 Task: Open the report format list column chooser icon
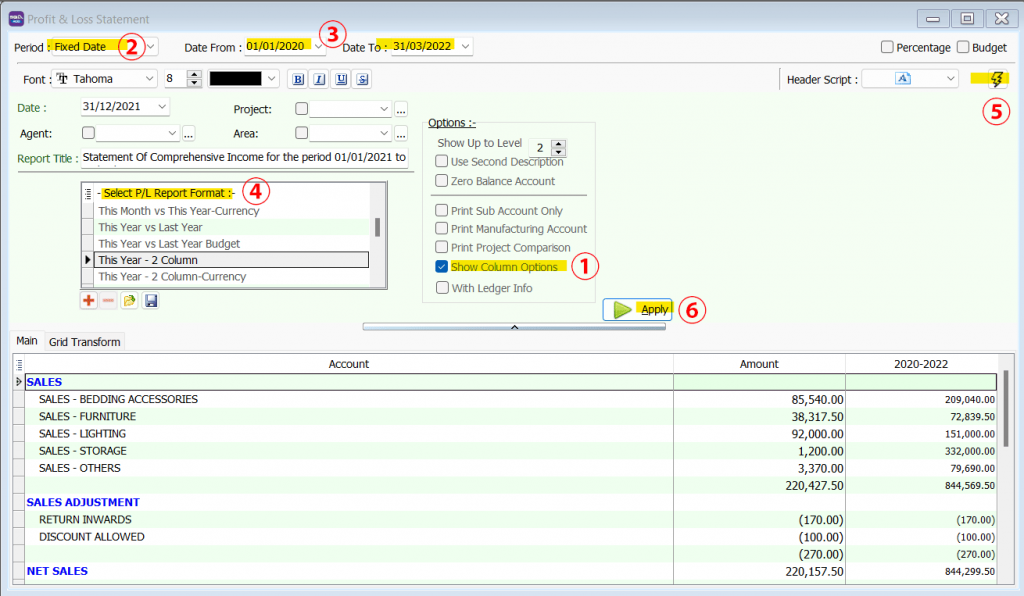(x=88, y=193)
